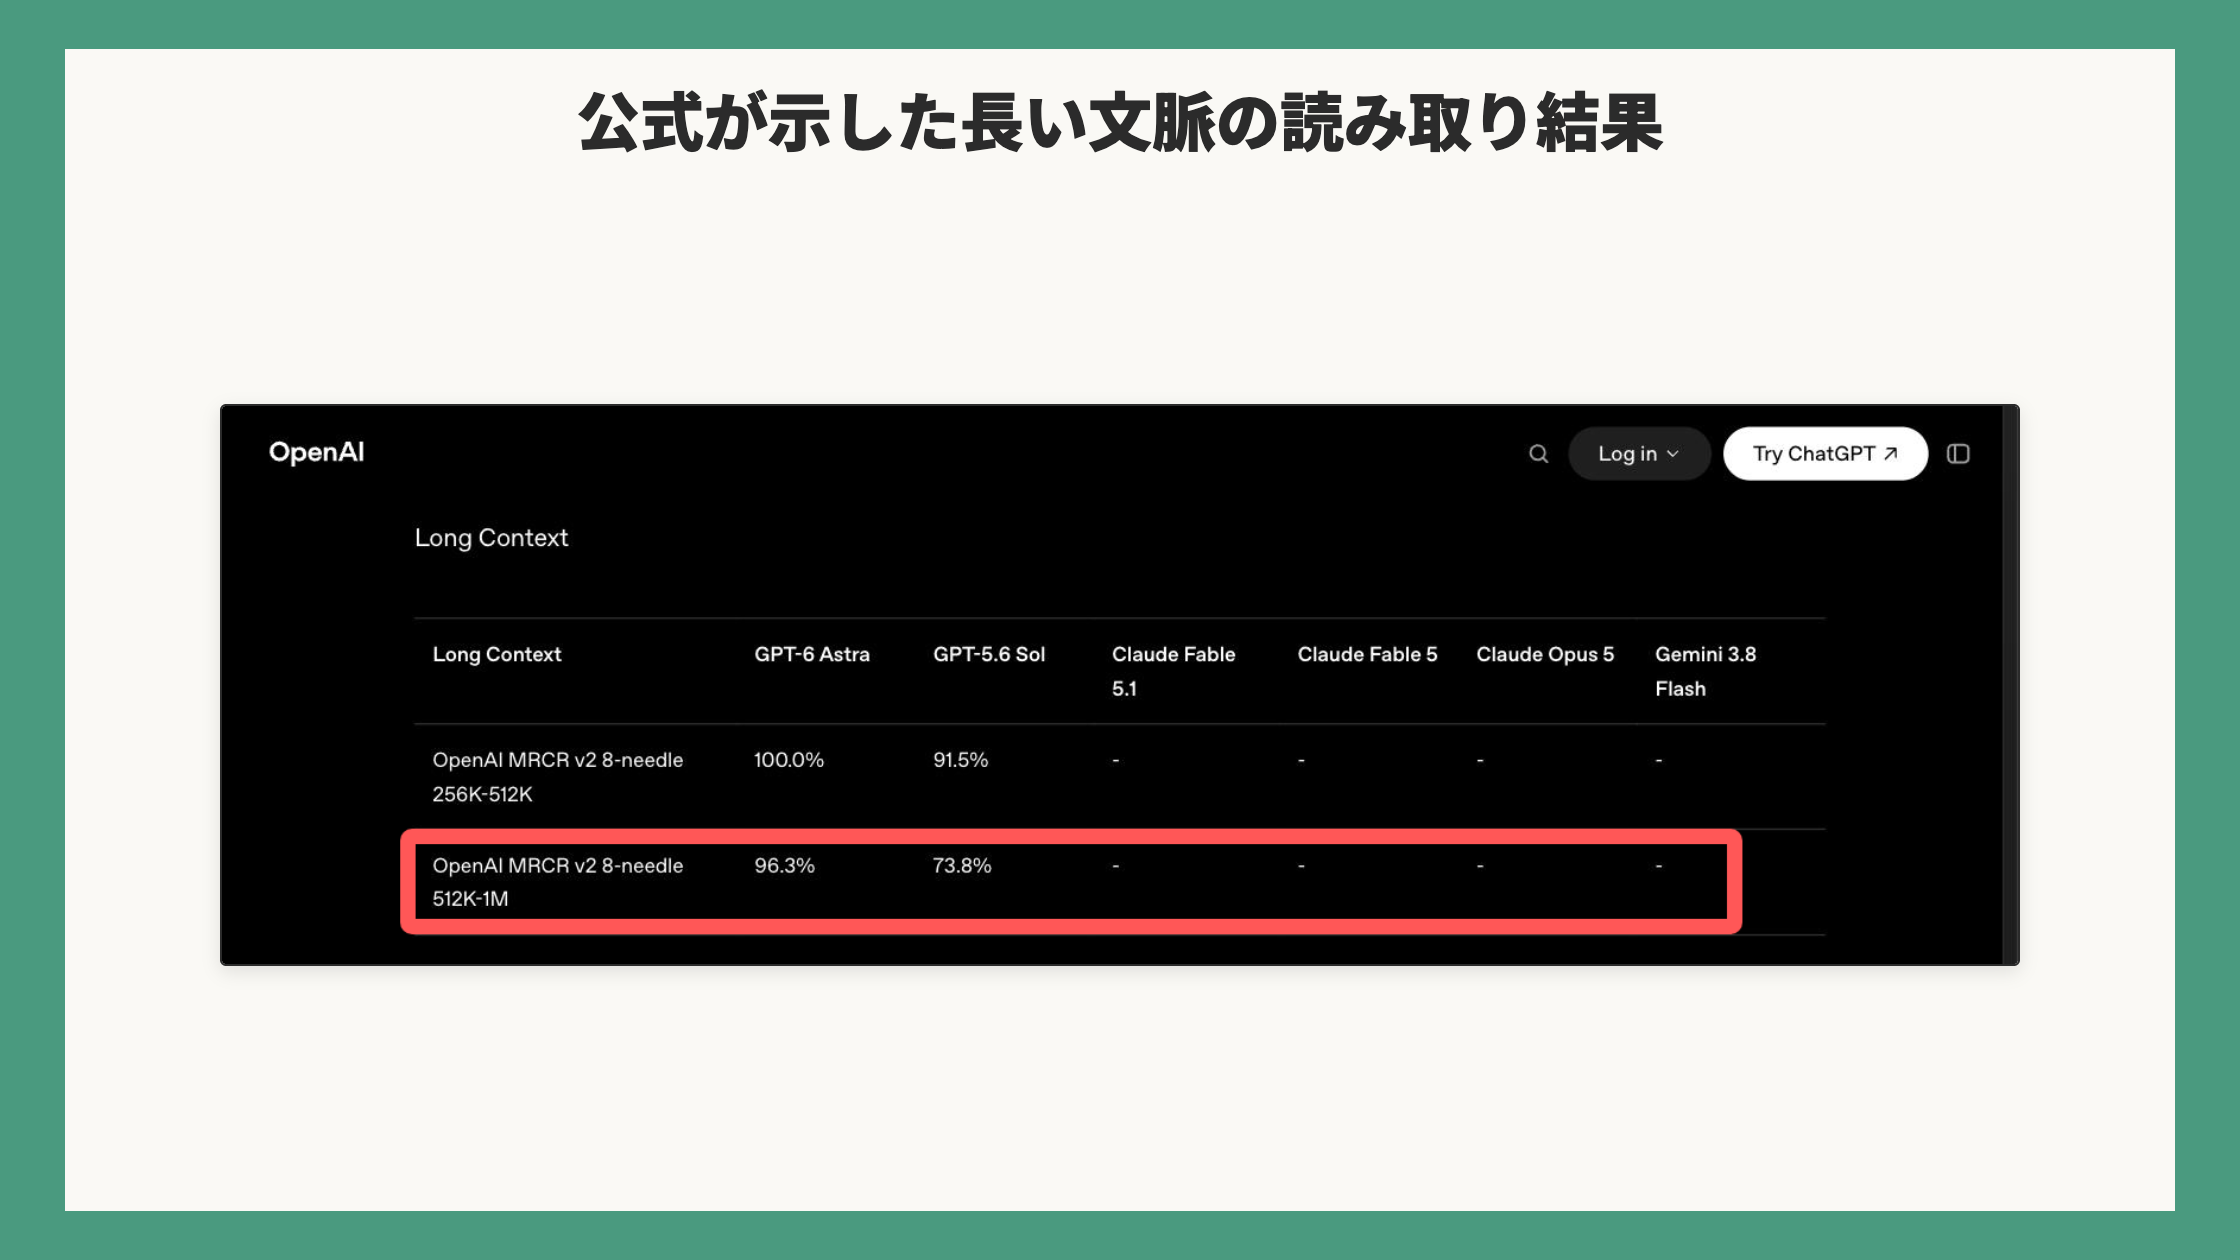This screenshot has height=1260, width=2240.
Task: Click the 'GPT-6 Astra' column header
Action: (x=812, y=654)
